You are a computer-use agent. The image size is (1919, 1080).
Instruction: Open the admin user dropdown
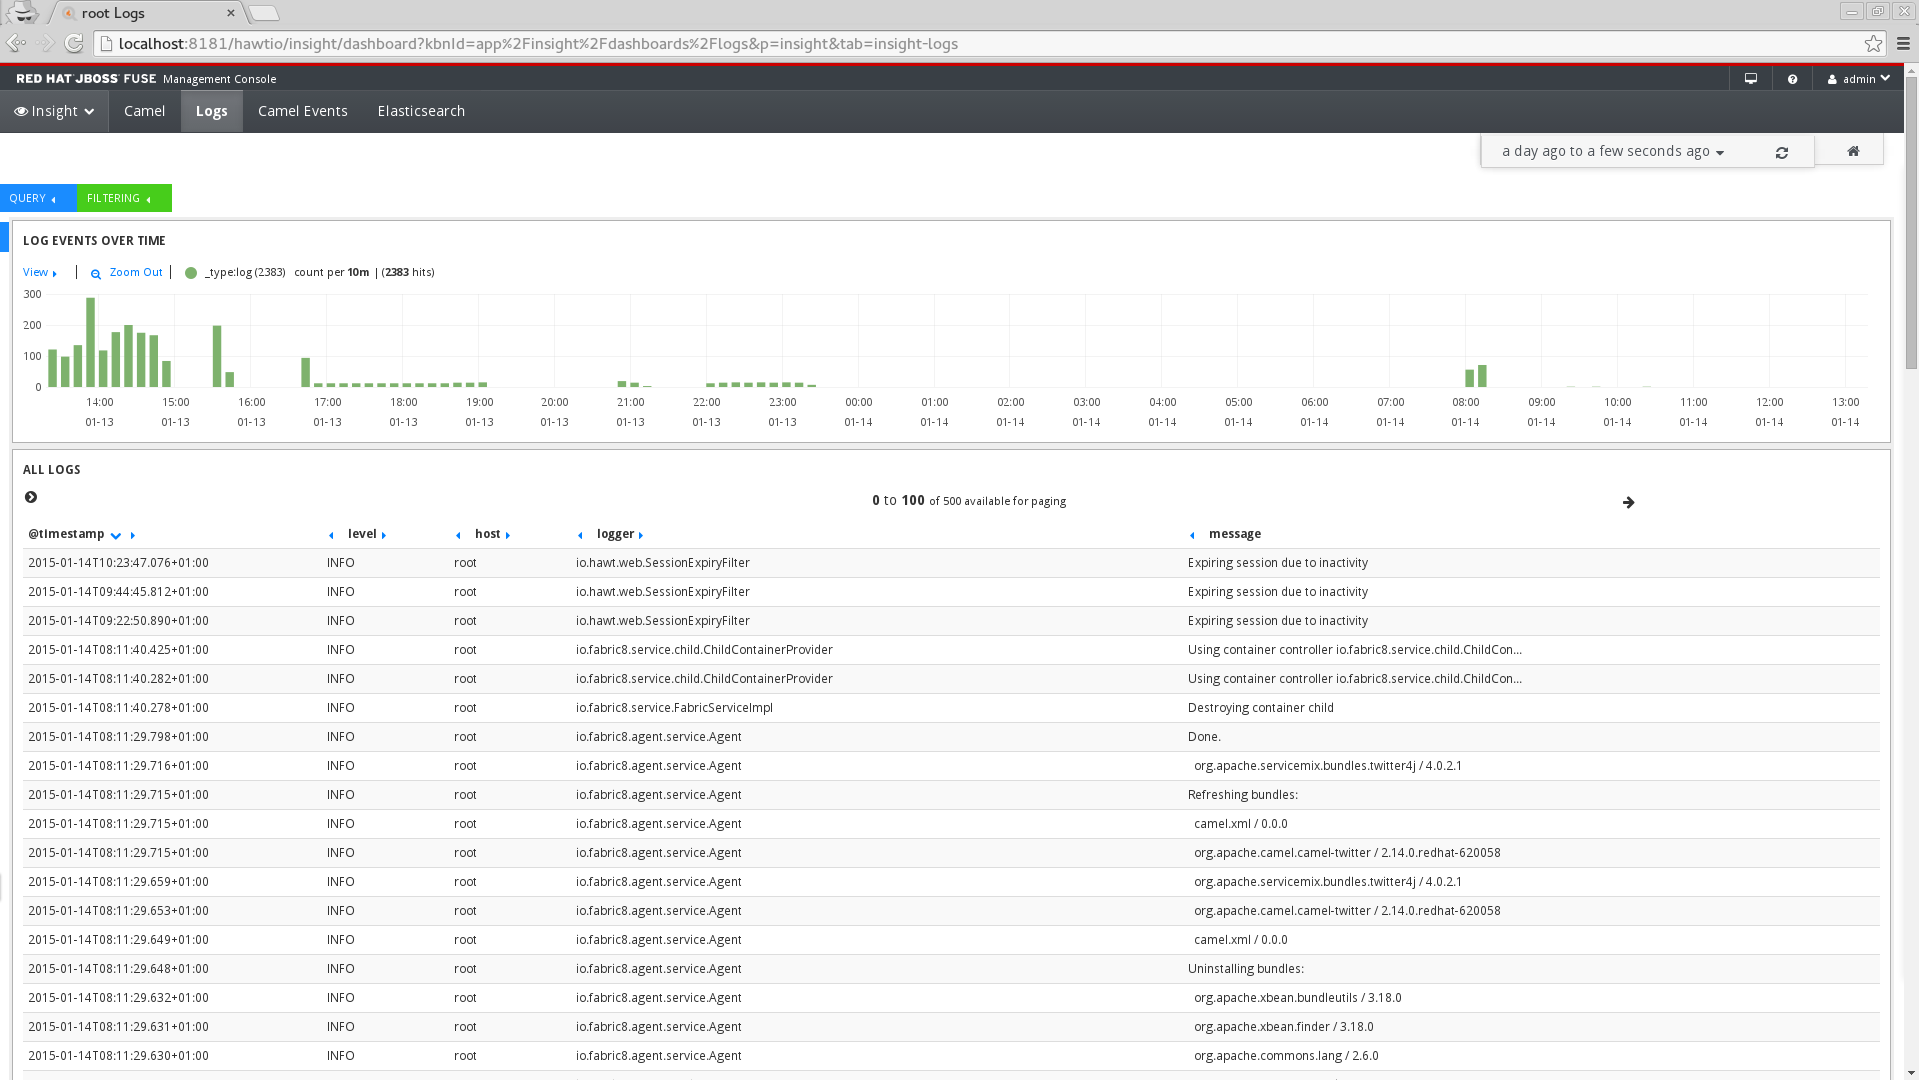coord(1859,79)
